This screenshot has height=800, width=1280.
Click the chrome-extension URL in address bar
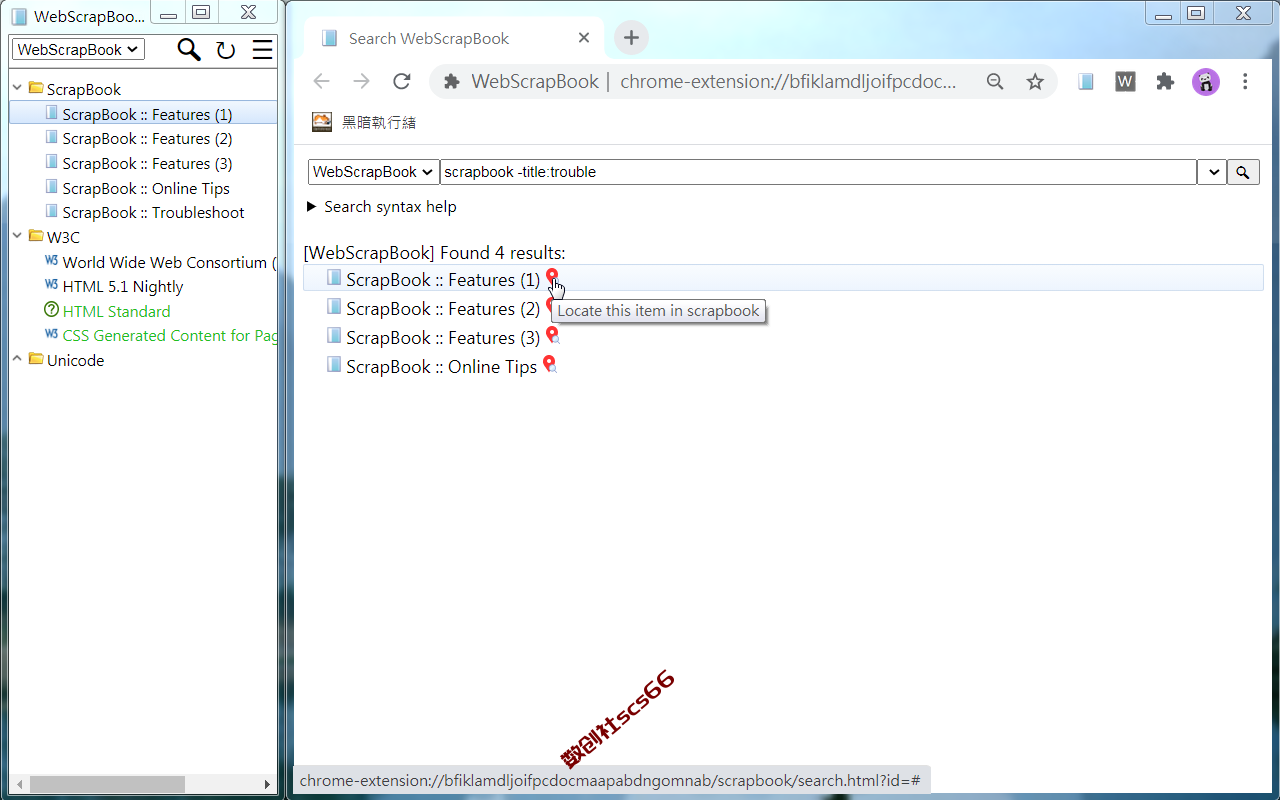pyautogui.click(x=788, y=82)
